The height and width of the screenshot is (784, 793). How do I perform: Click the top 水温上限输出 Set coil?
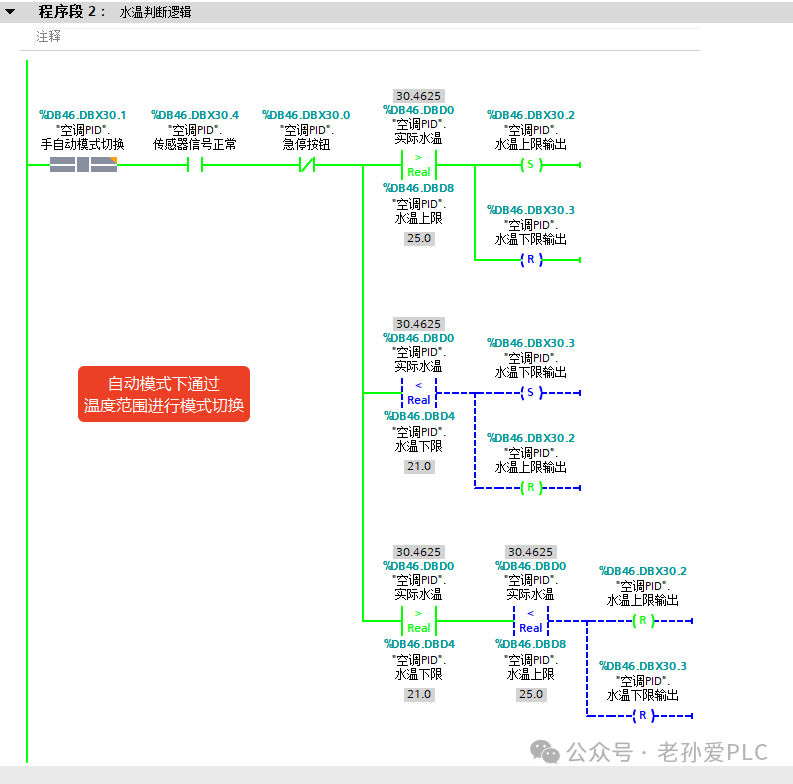pyautogui.click(x=531, y=164)
